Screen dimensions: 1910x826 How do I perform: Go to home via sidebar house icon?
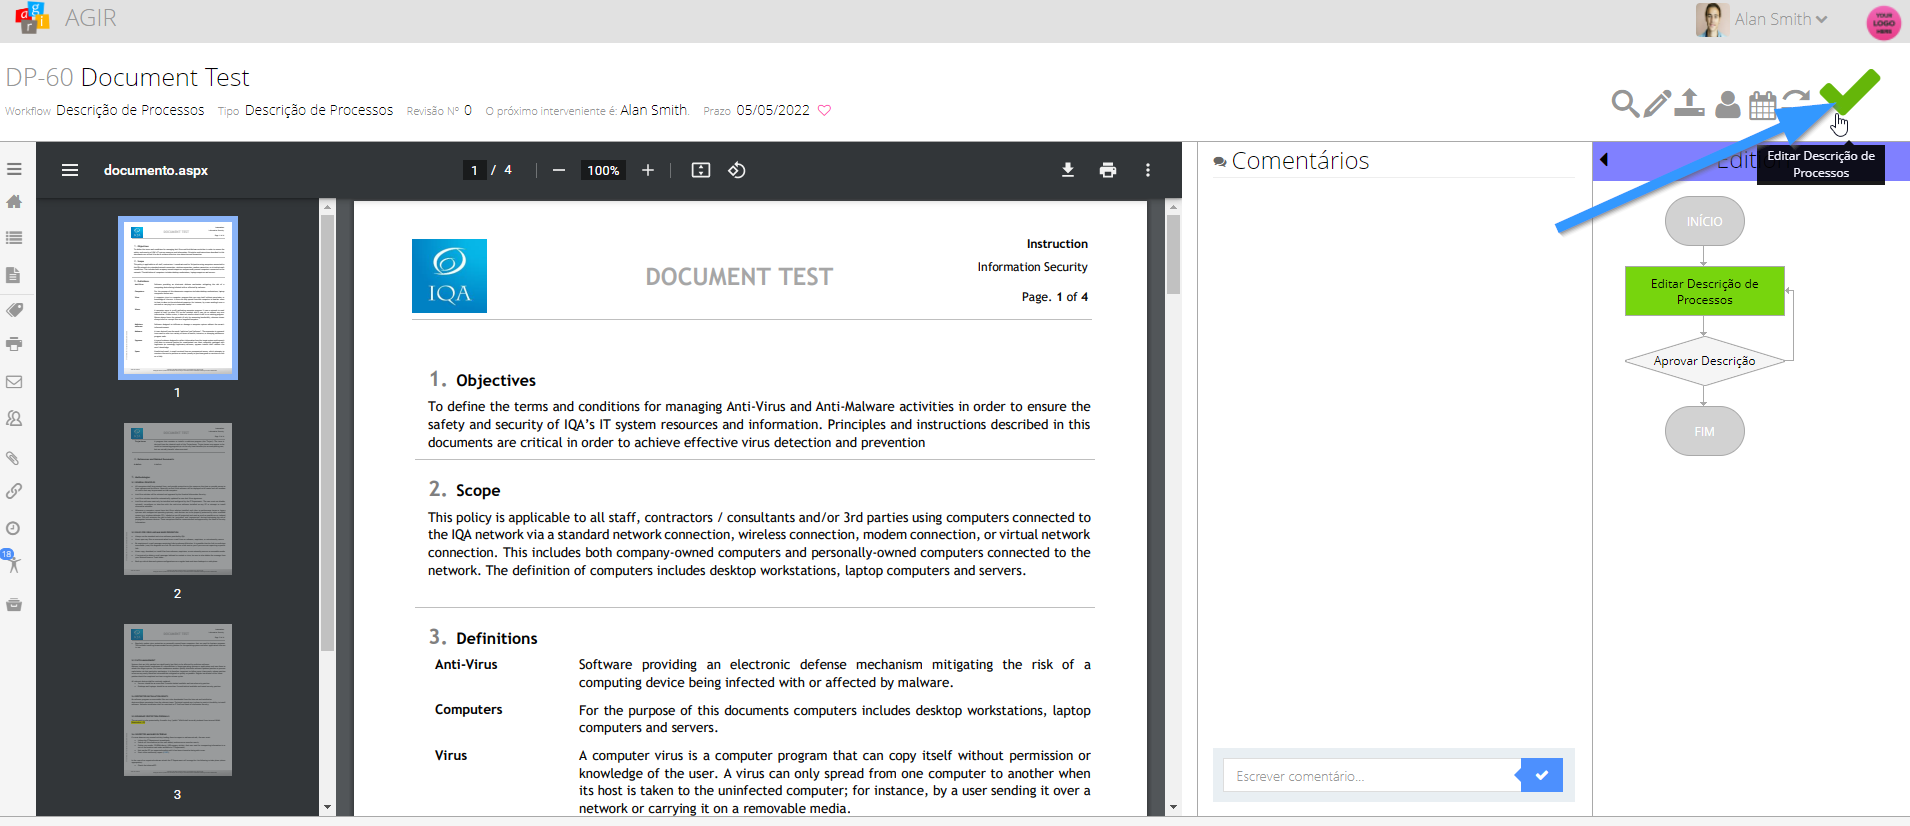pyautogui.click(x=14, y=202)
